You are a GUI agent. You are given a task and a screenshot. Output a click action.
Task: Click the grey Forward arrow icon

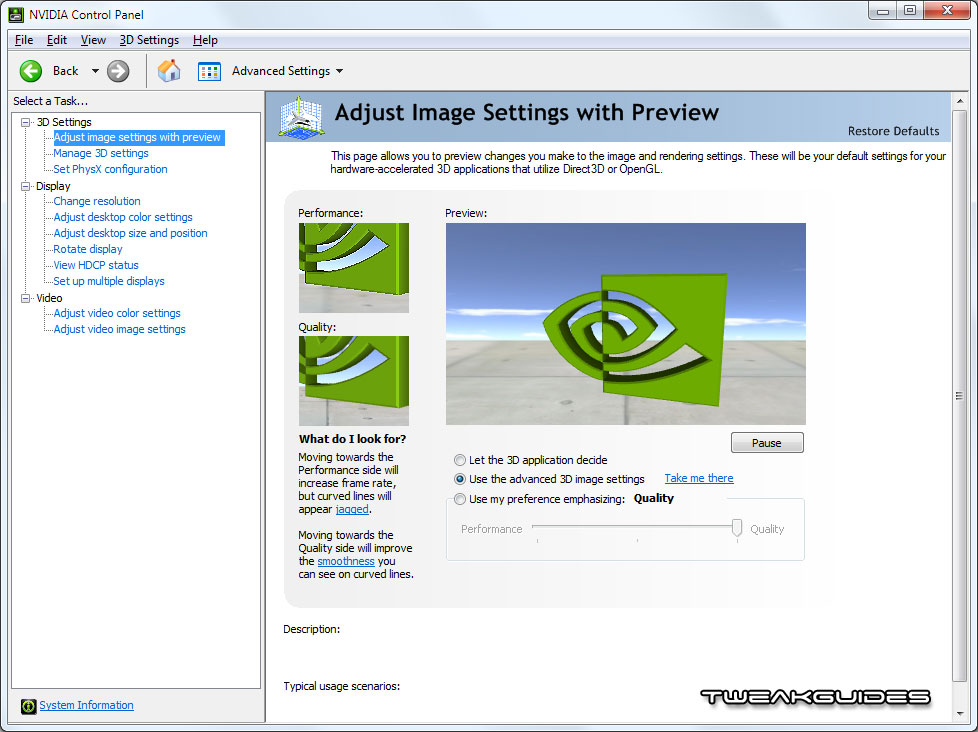118,71
